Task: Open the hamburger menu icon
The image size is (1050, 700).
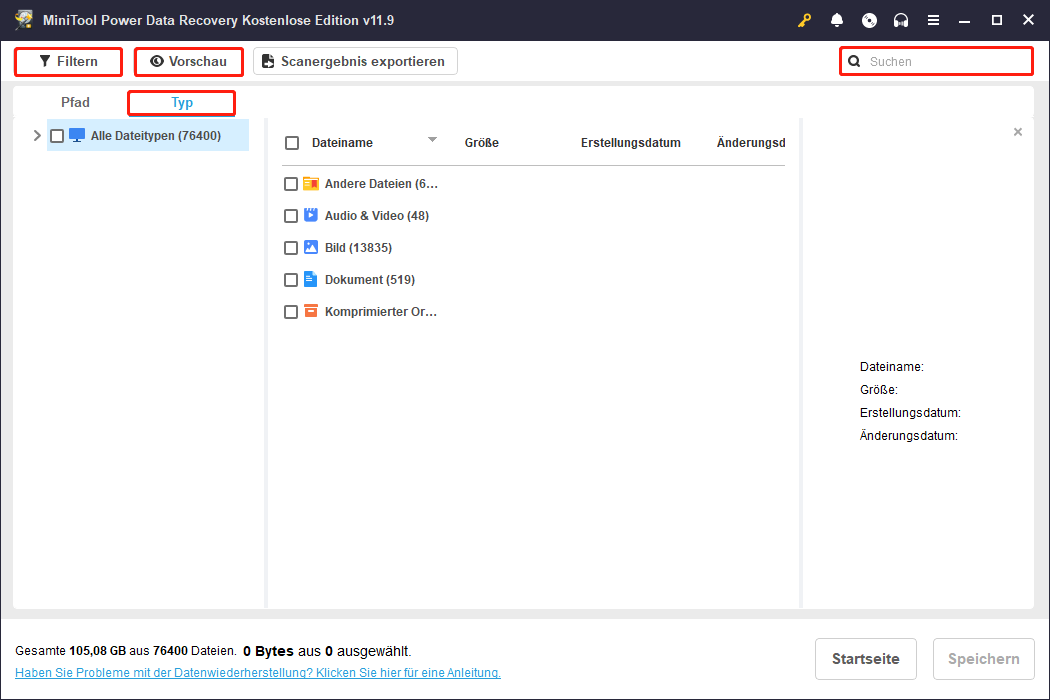Action: (933, 20)
